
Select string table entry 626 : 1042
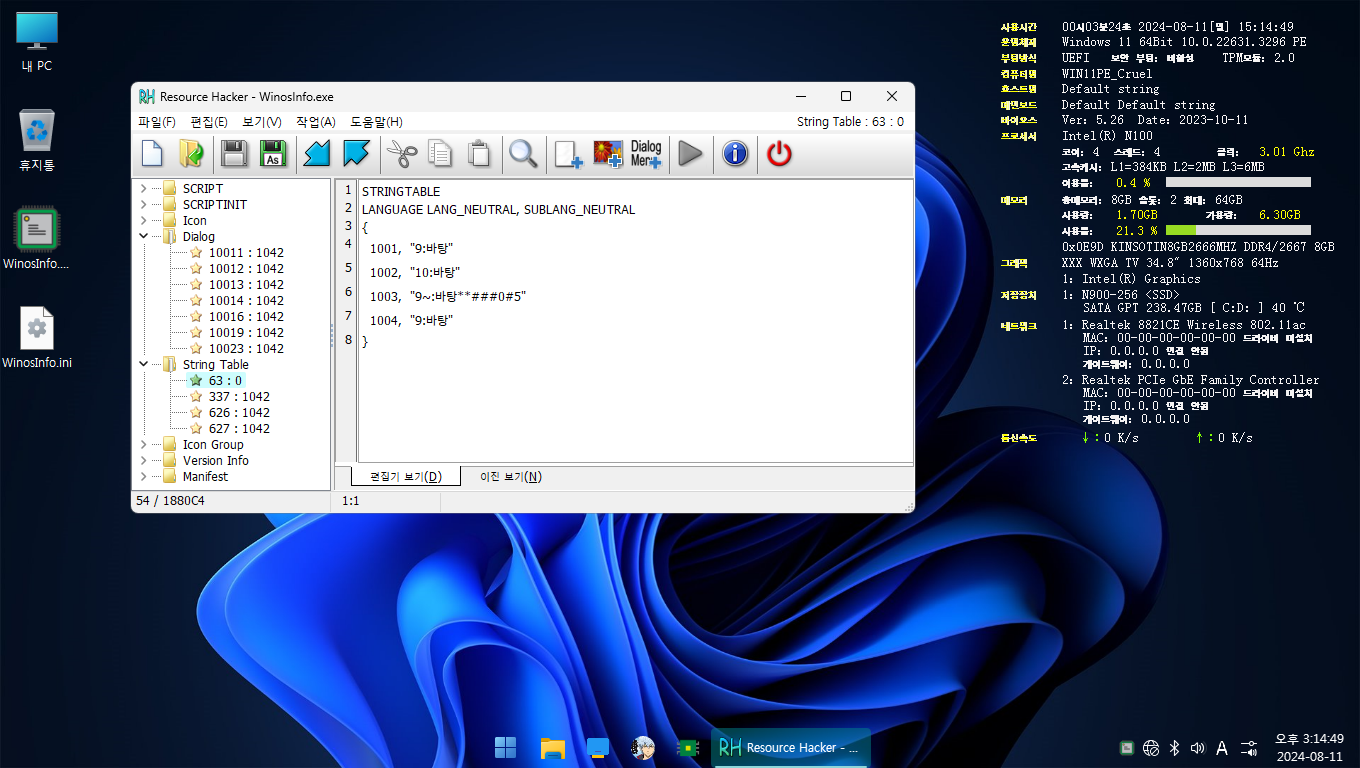(239, 412)
